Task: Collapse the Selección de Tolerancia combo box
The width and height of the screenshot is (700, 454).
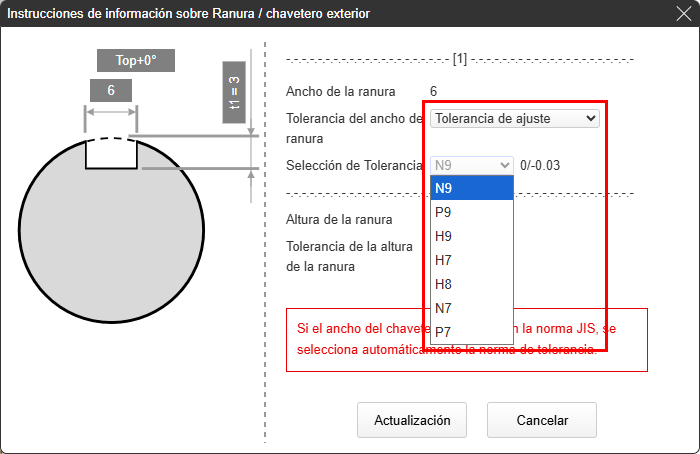Action: (x=473, y=164)
